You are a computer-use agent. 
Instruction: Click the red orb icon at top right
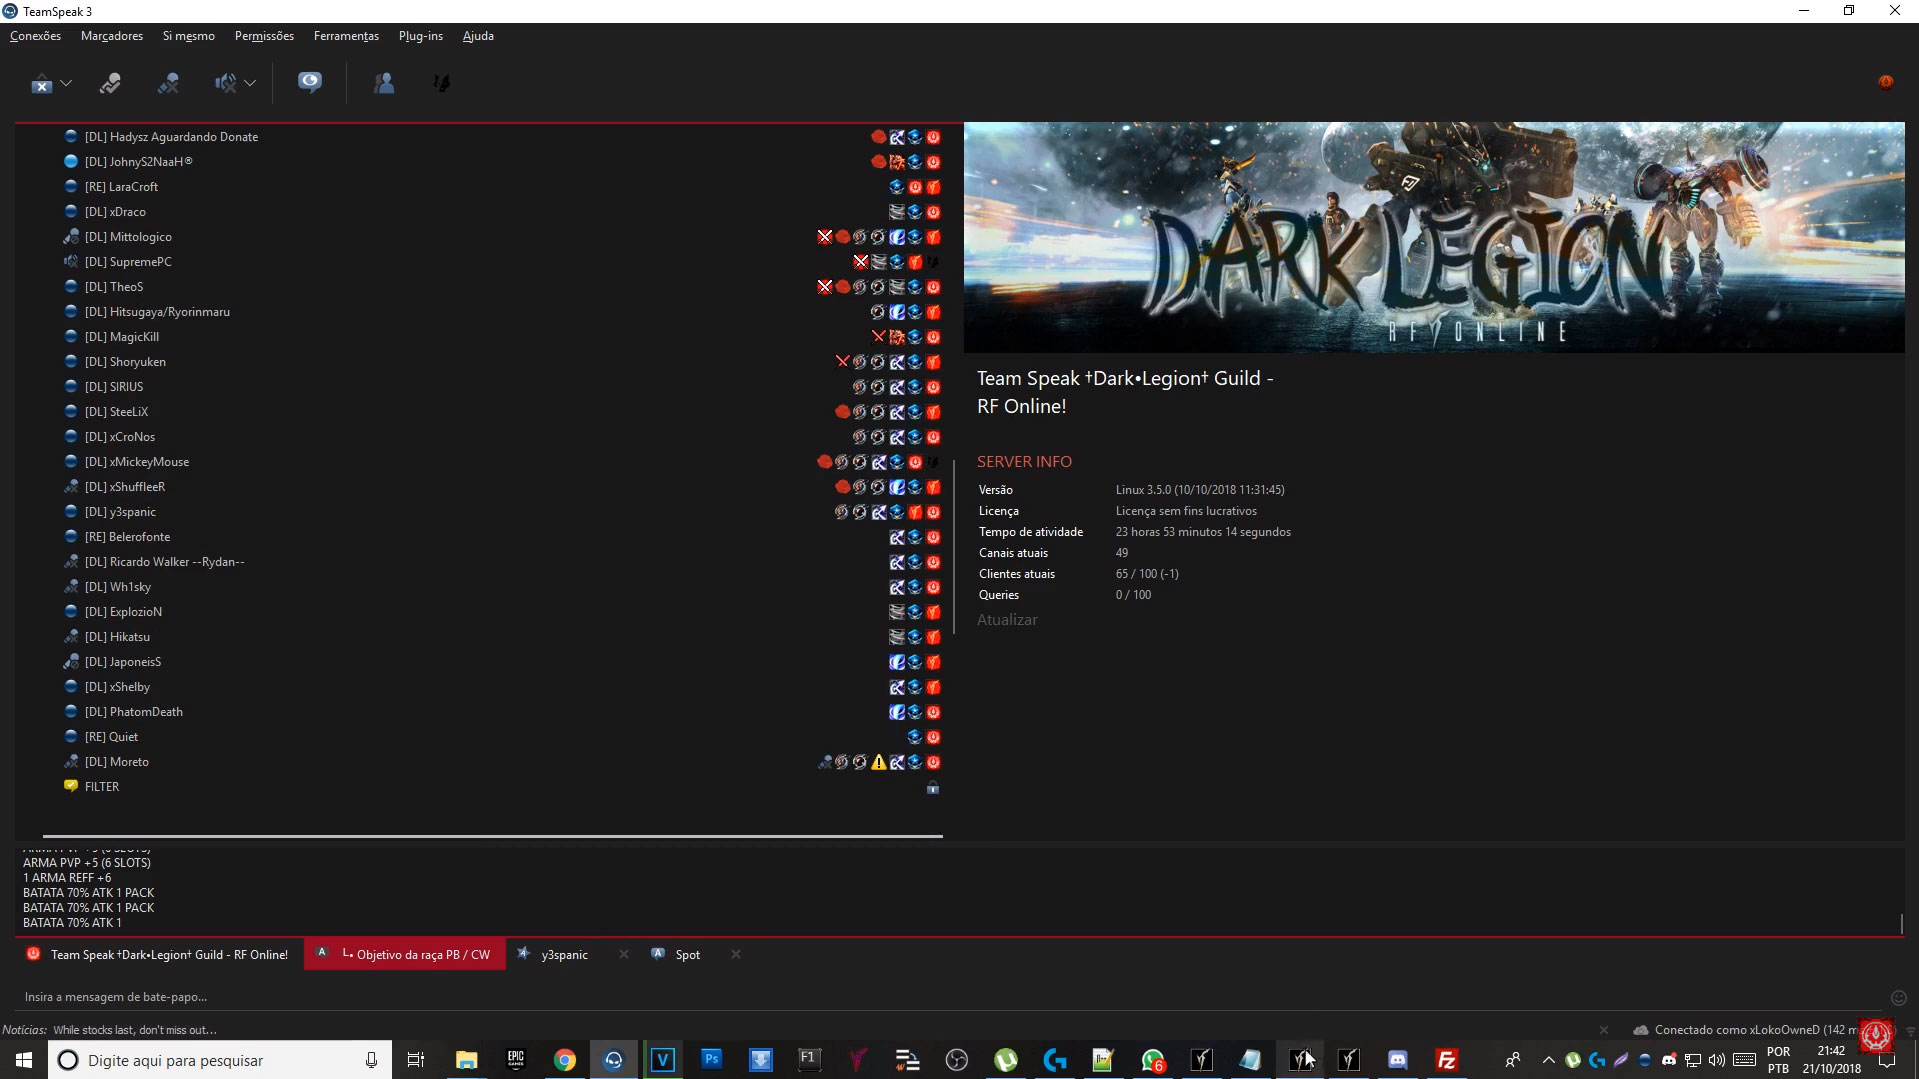1886,82
